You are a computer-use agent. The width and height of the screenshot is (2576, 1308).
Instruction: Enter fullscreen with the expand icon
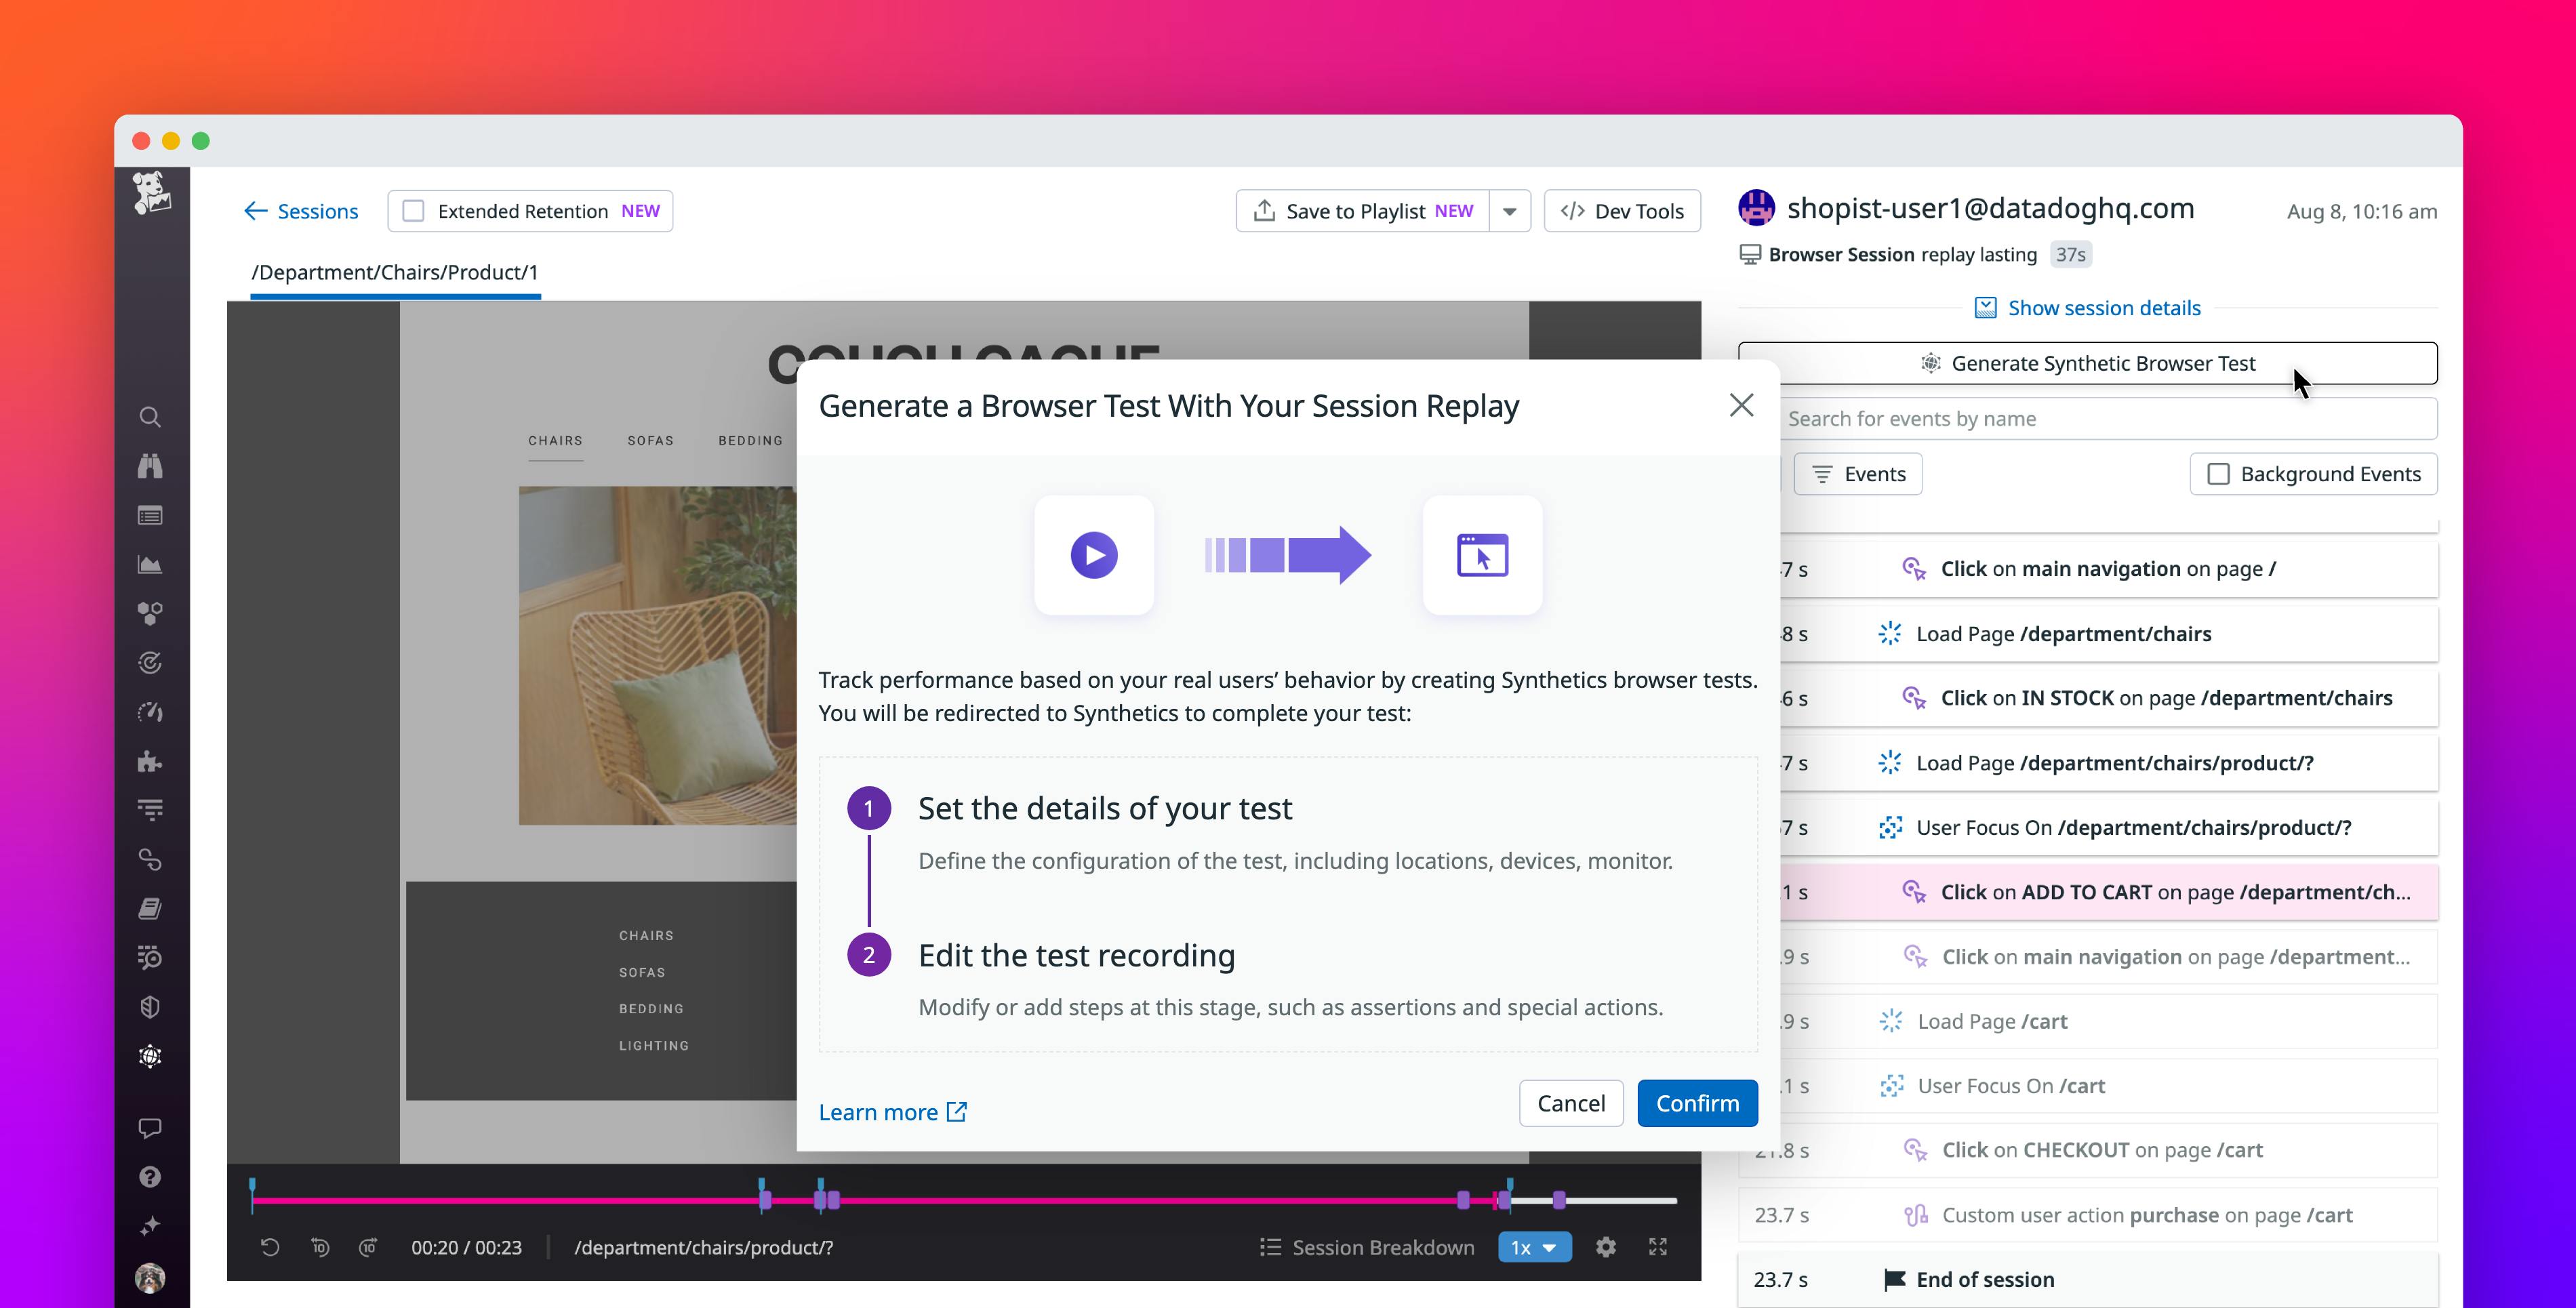click(x=1658, y=1247)
